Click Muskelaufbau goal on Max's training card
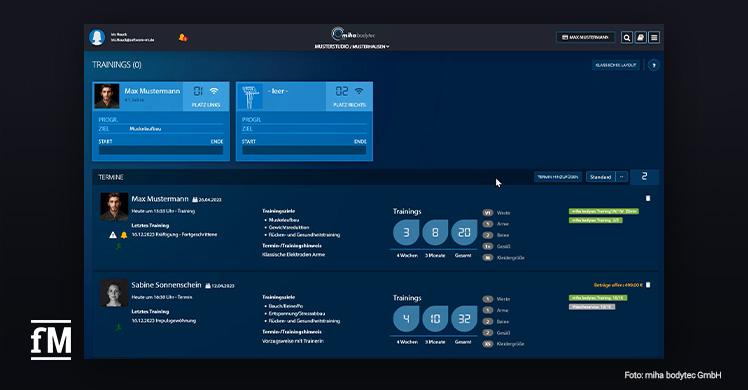The image size is (748, 390). coord(145,129)
